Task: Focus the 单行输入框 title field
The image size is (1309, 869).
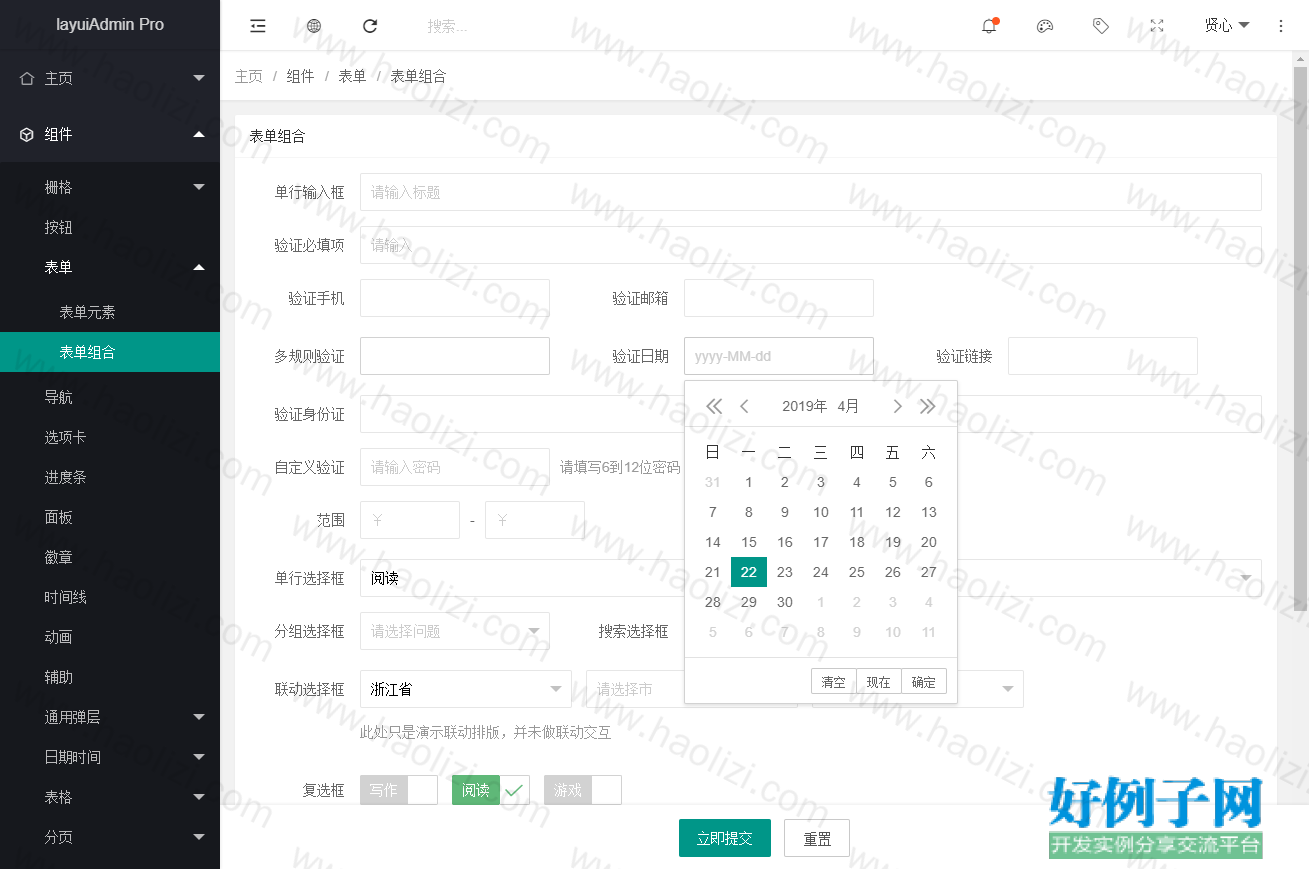Action: (811, 192)
